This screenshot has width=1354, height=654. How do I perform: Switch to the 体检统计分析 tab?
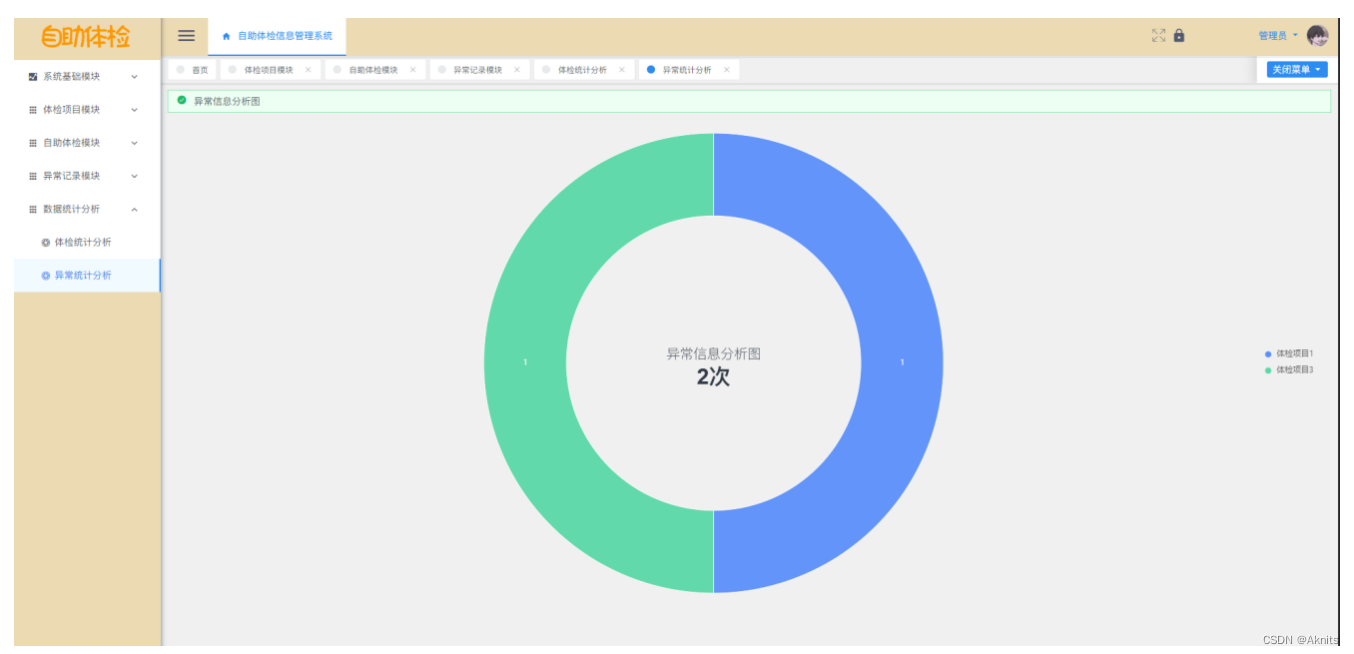point(582,70)
